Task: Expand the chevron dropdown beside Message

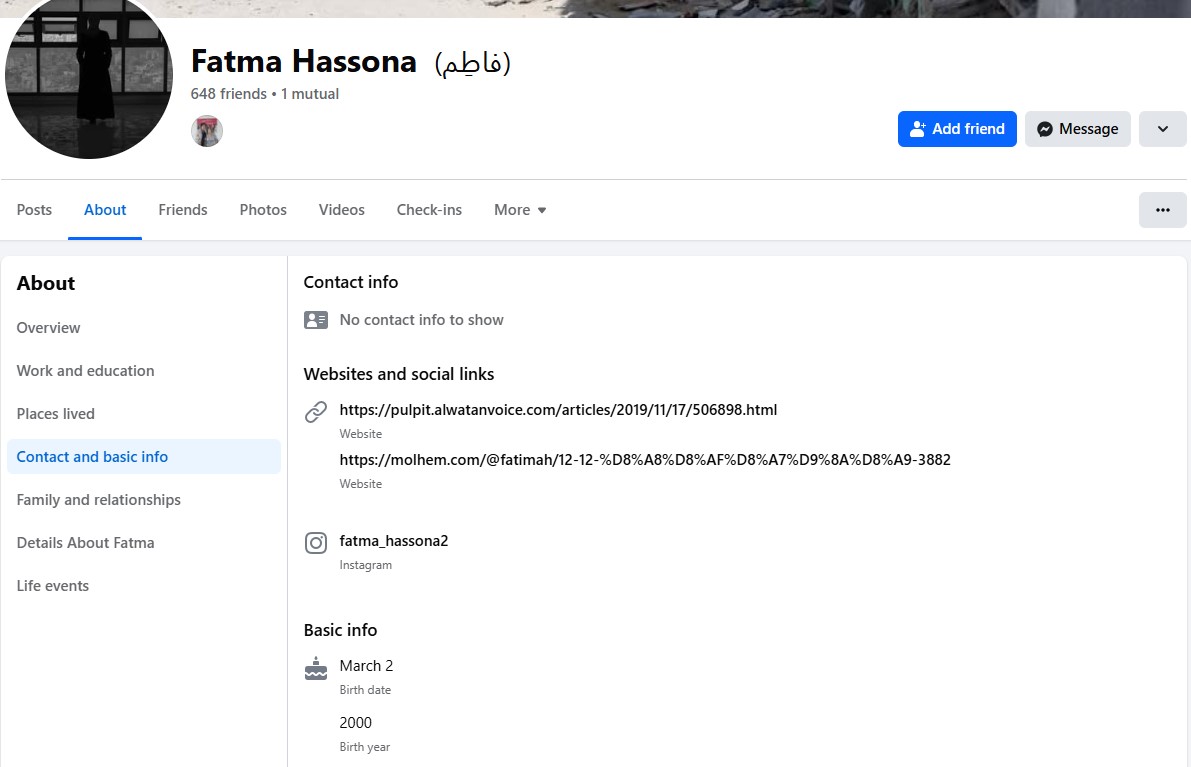Action: (x=1162, y=129)
